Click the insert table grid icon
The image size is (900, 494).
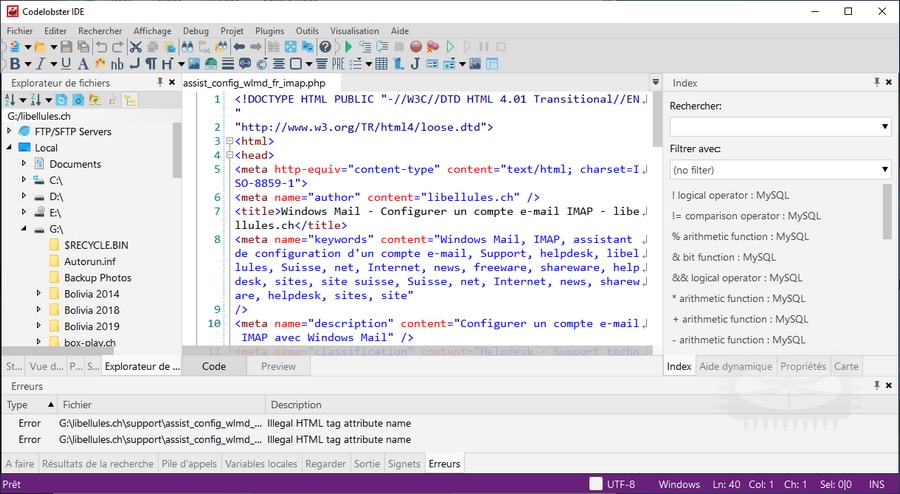(x=381, y=64)
